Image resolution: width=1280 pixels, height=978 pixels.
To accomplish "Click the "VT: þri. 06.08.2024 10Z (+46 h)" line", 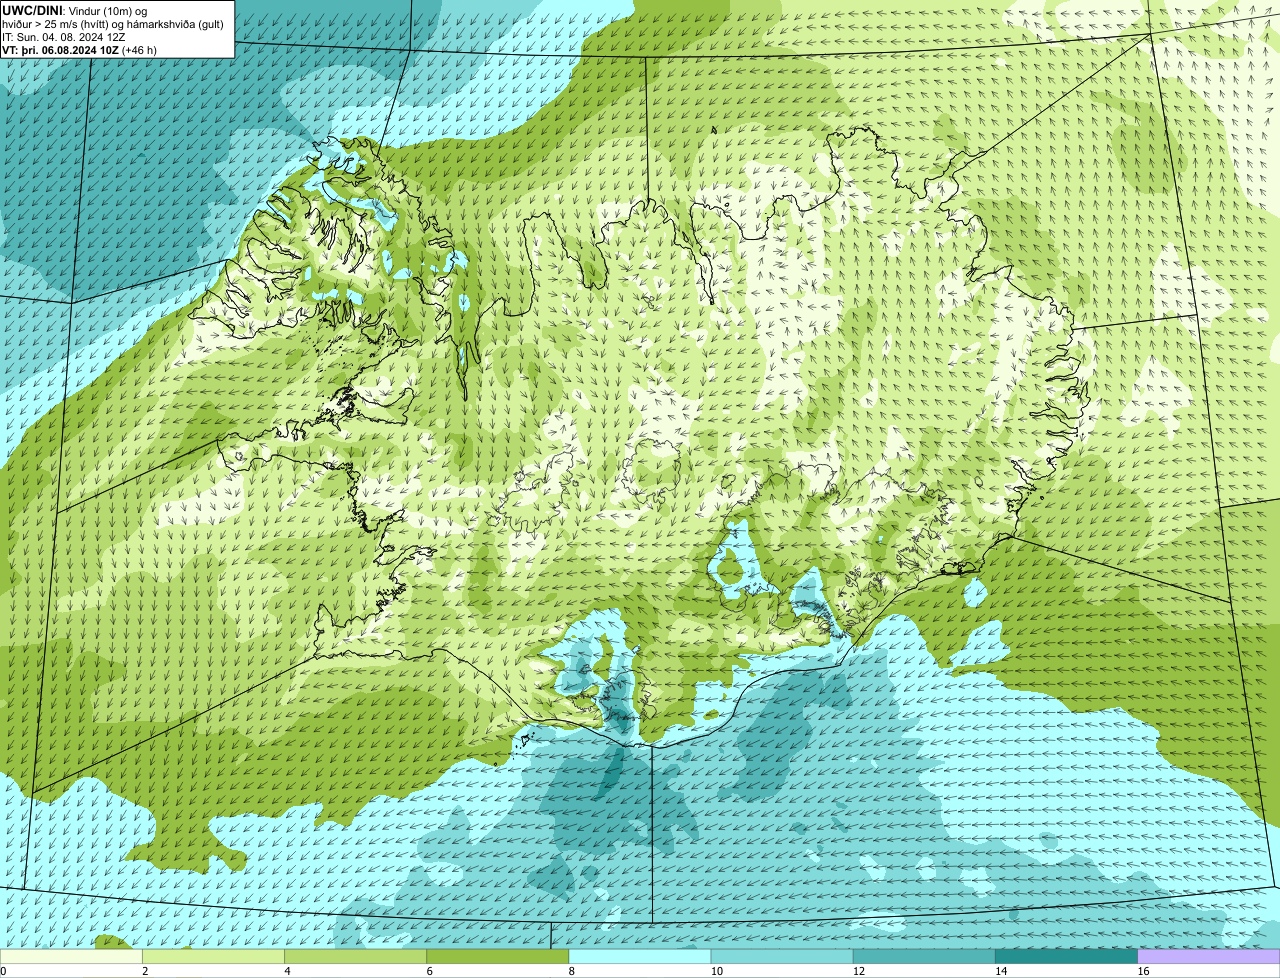I will [x=80, y=50].
